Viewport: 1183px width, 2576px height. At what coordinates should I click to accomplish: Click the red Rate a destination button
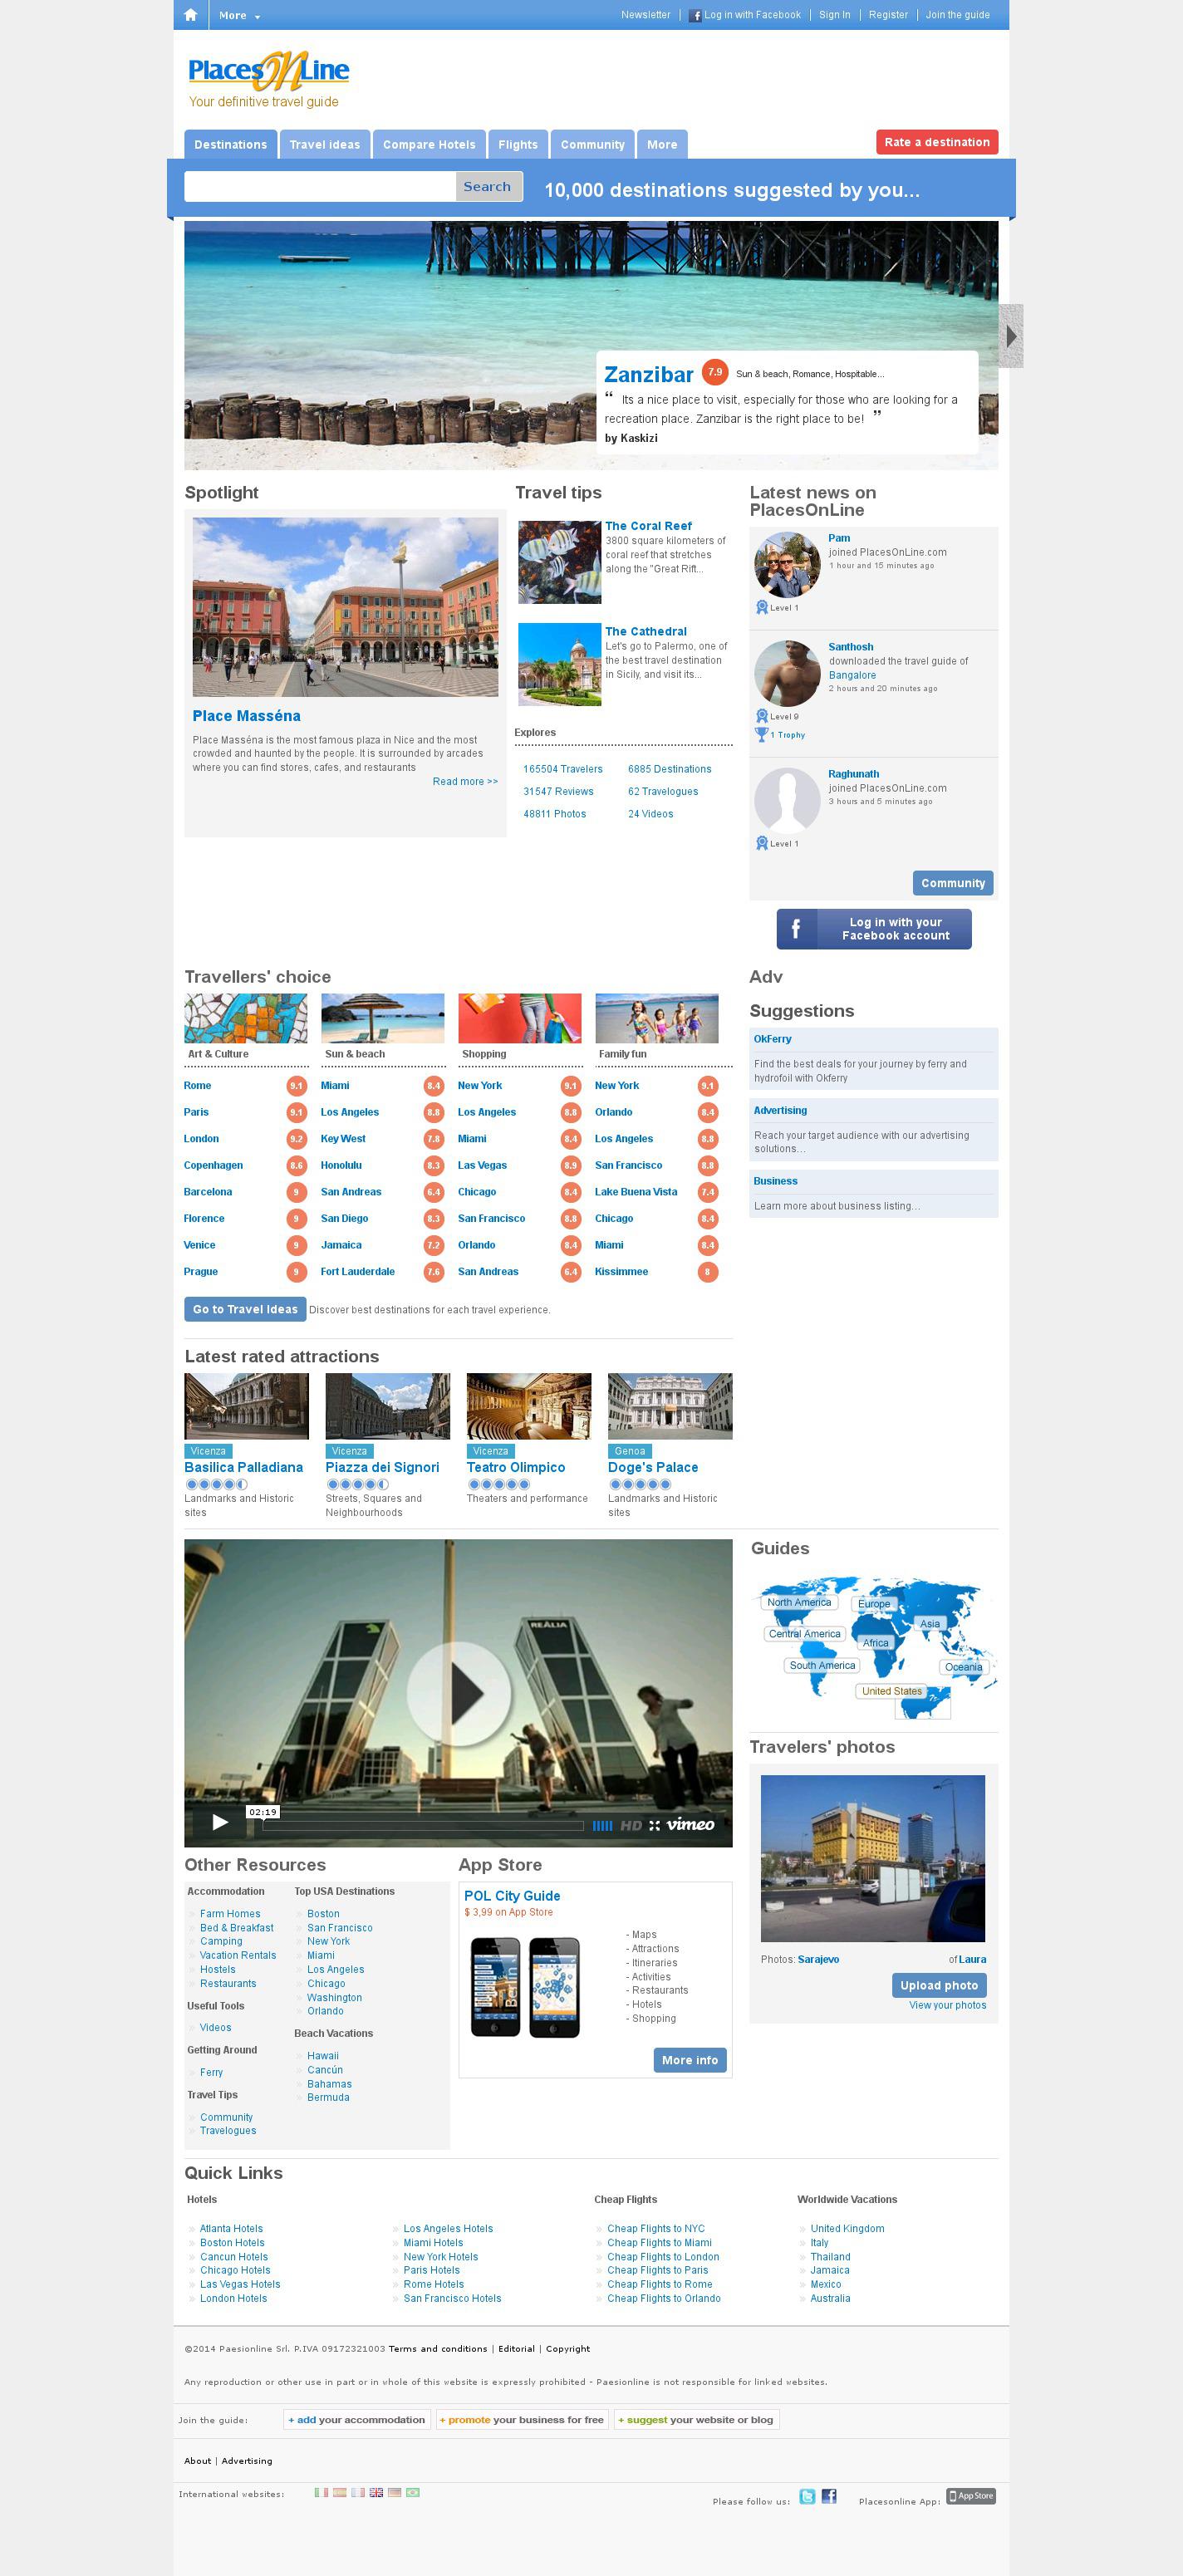[x=936, y=142]
